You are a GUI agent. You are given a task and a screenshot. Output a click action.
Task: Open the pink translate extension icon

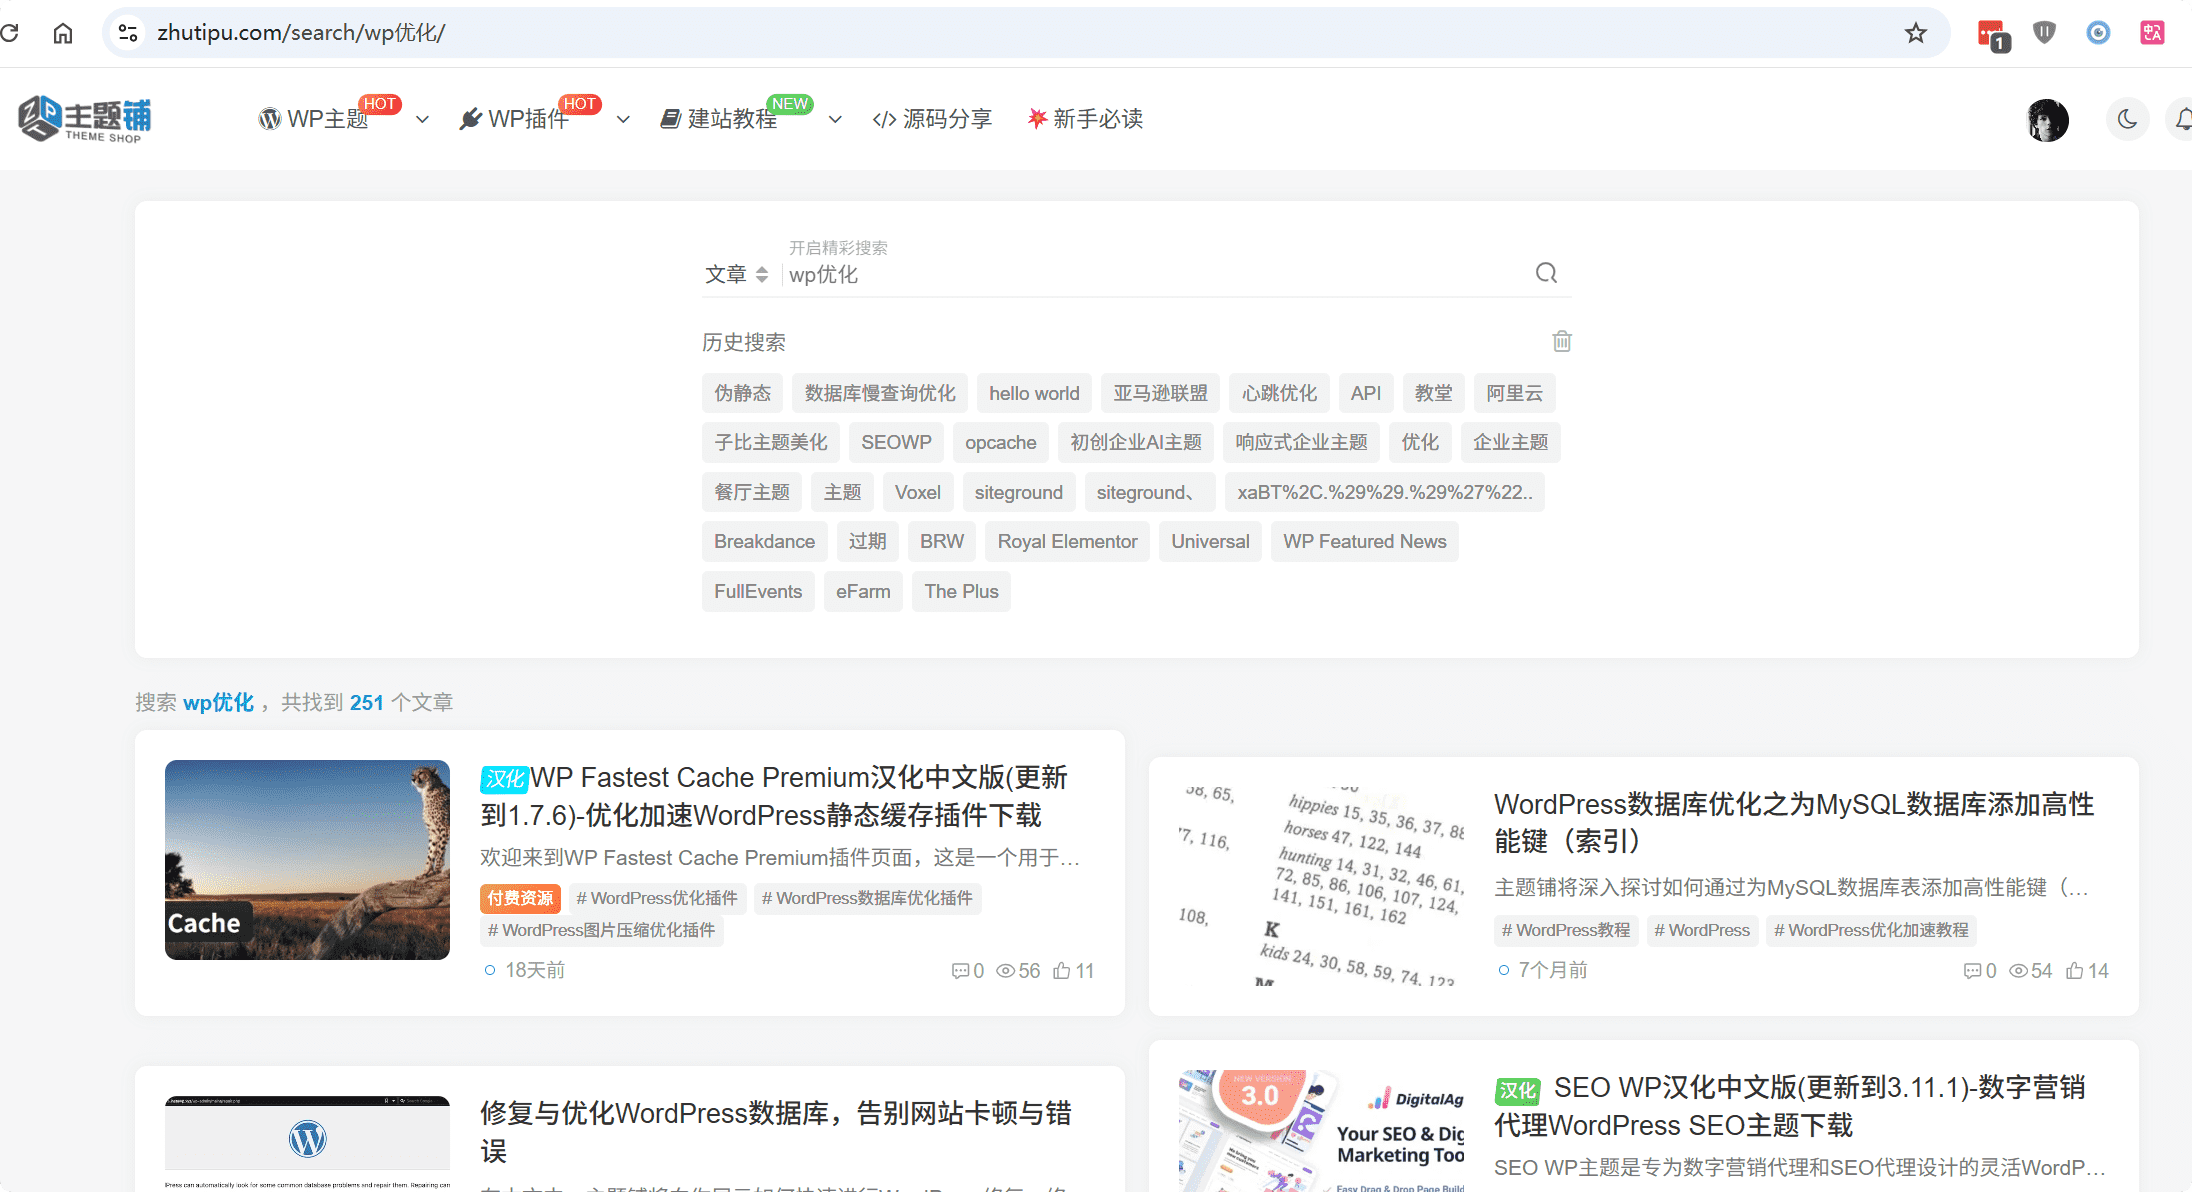2152,33
